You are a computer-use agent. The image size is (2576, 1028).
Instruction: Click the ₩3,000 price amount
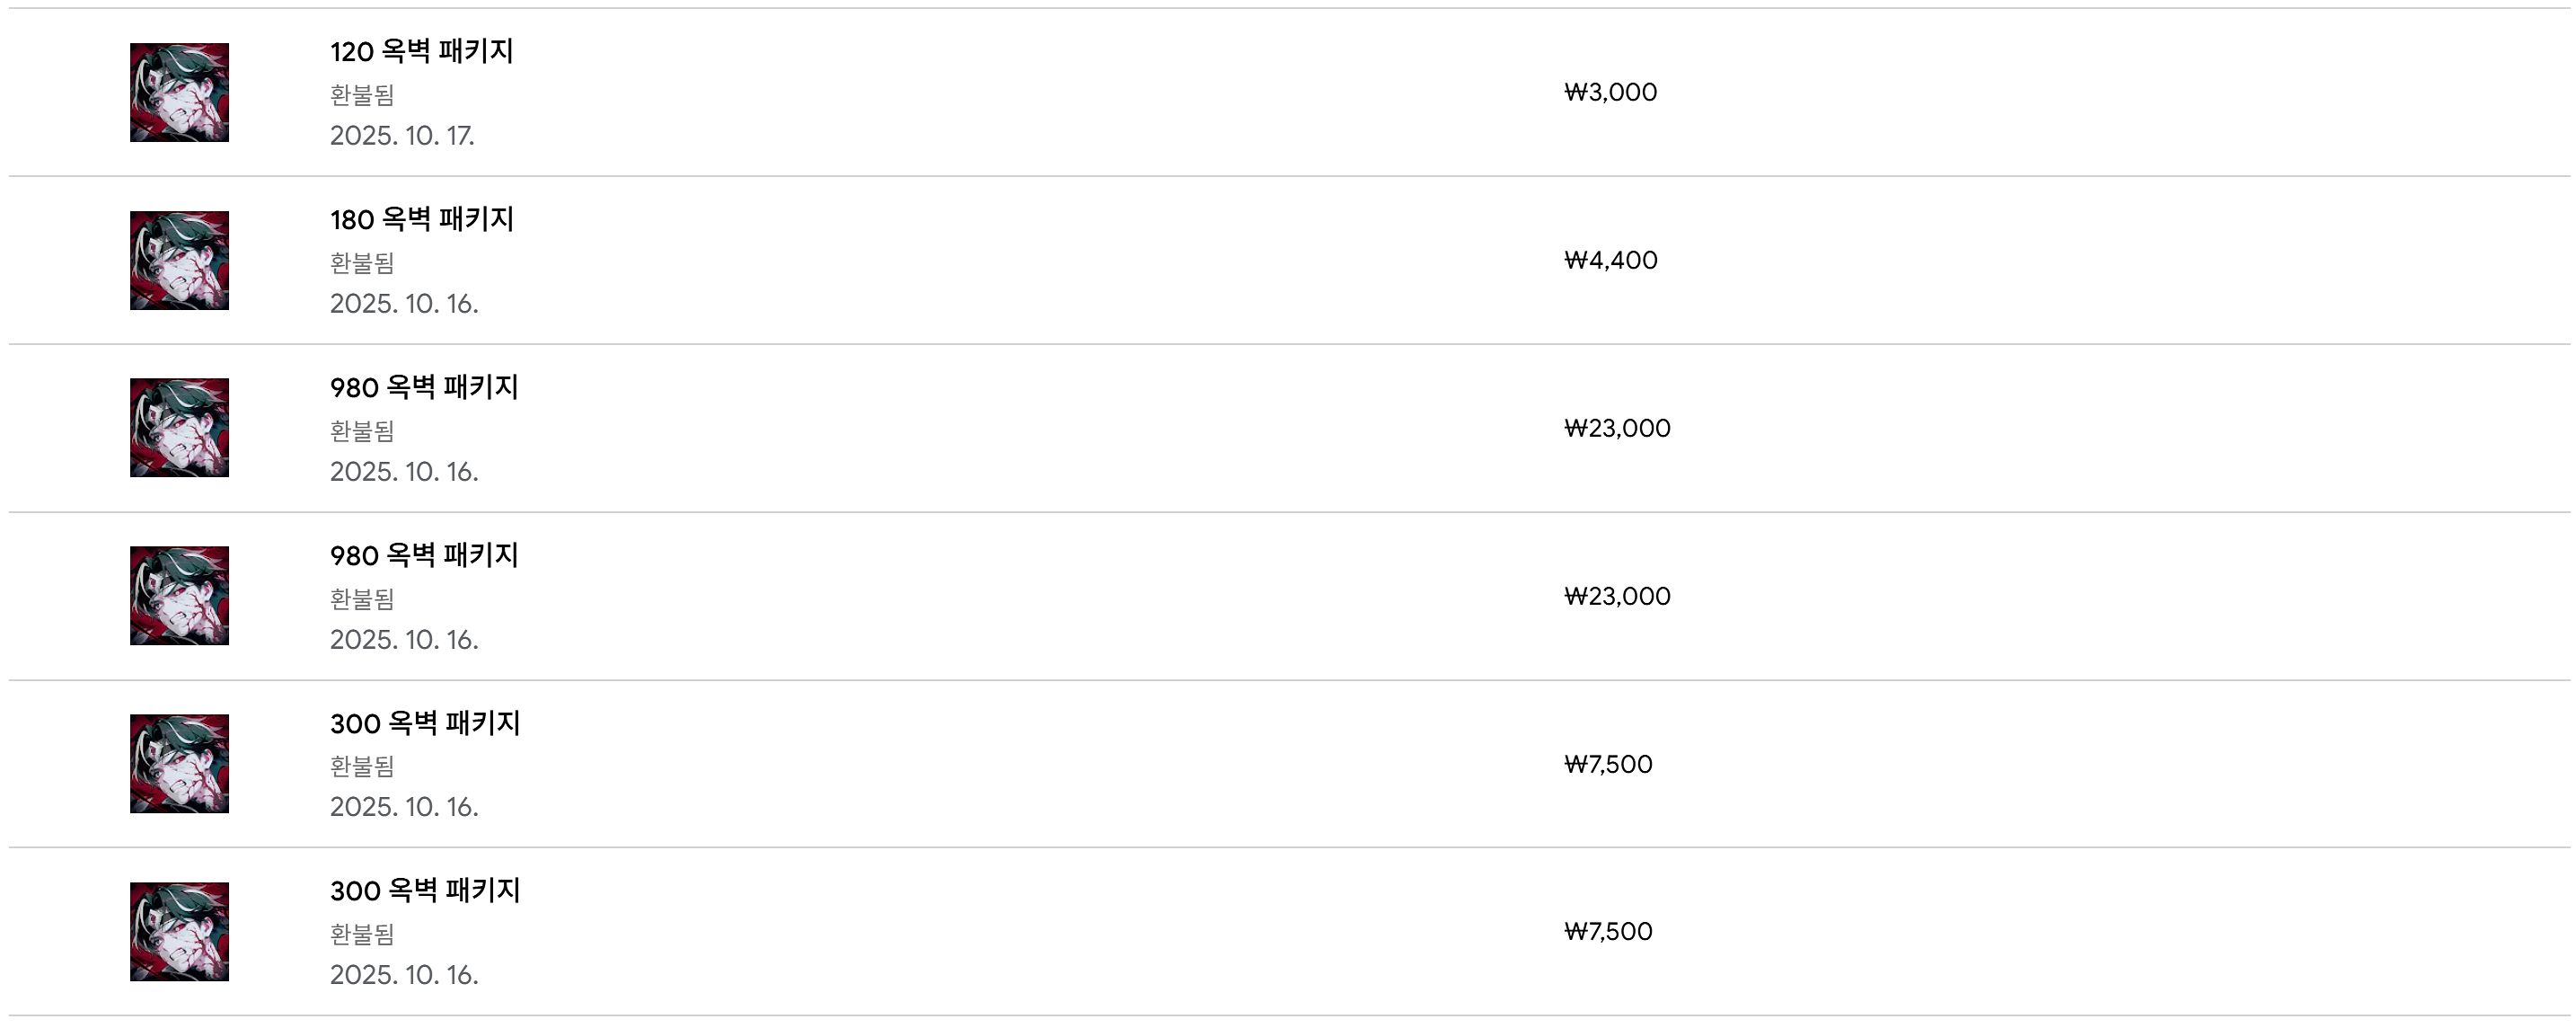(x=1610, y=92)
